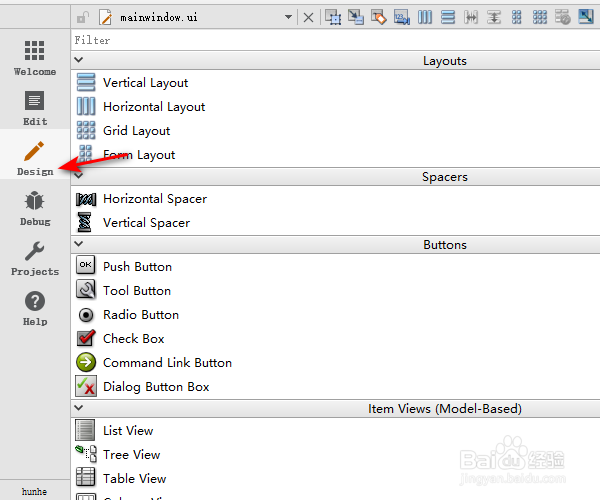The height and width of the screenshot is (500, 600).
Task: Apply Lay Out Vertically from toolbar
Action: click(x=448, y=18)
